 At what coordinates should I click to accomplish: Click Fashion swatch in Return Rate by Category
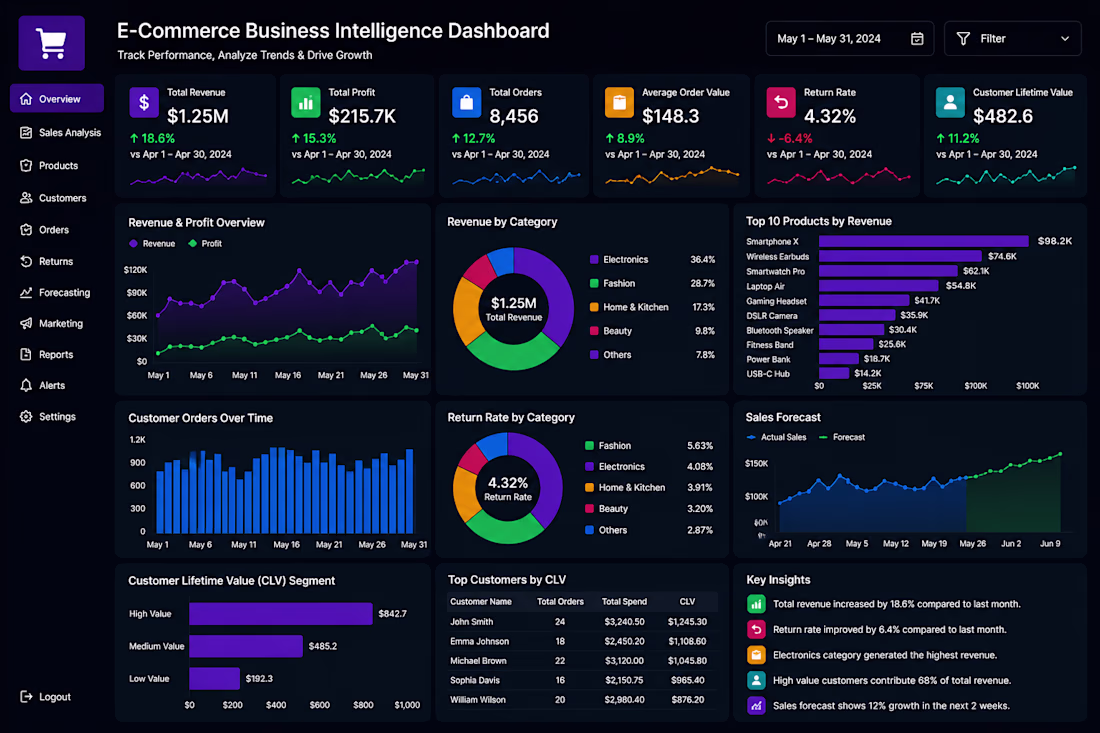click(589, 445)
